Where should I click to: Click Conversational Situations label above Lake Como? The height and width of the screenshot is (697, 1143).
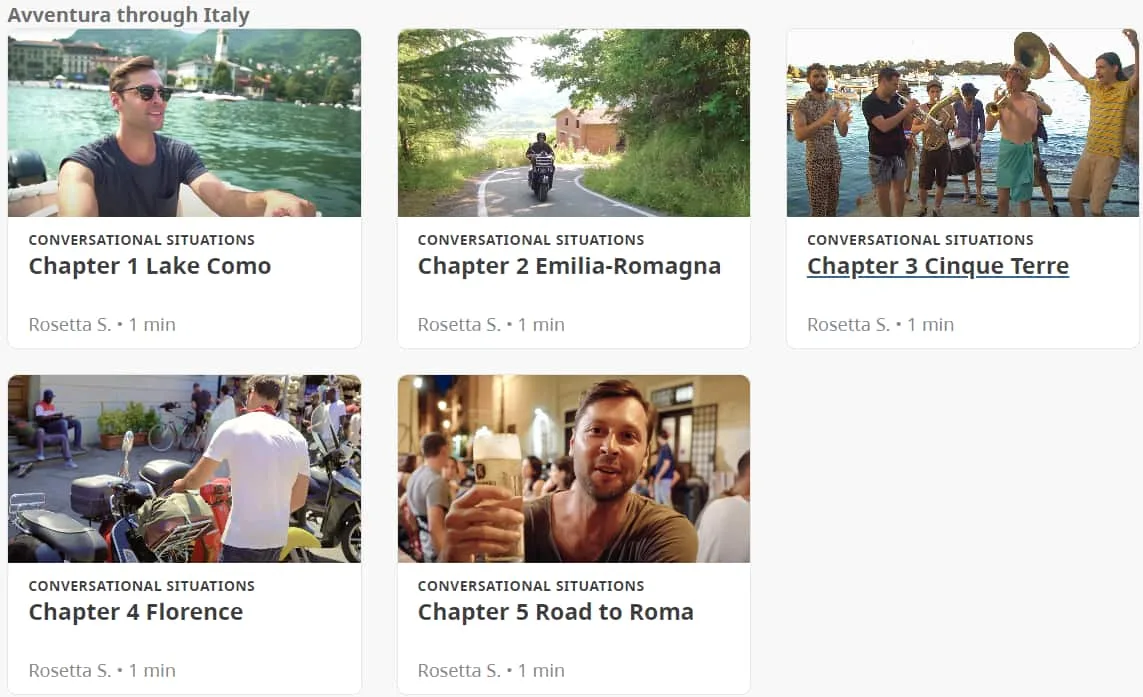pos(141,240)
